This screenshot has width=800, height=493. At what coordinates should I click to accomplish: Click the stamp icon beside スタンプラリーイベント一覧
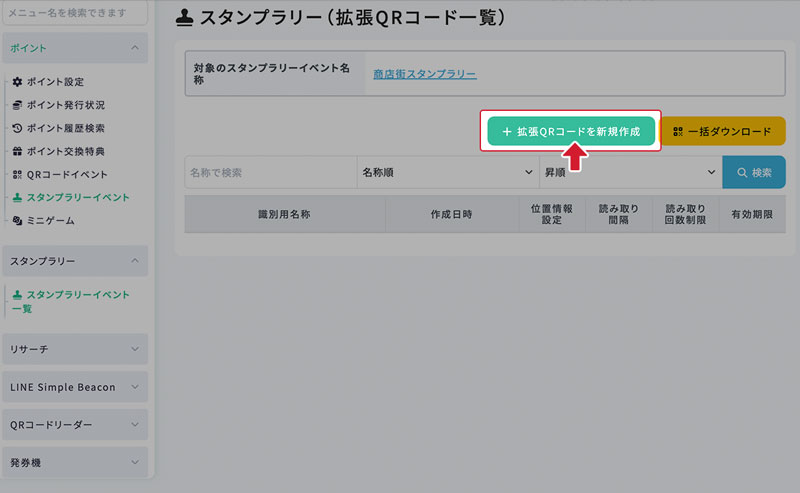pyautogui.click(x=17, y=294)
